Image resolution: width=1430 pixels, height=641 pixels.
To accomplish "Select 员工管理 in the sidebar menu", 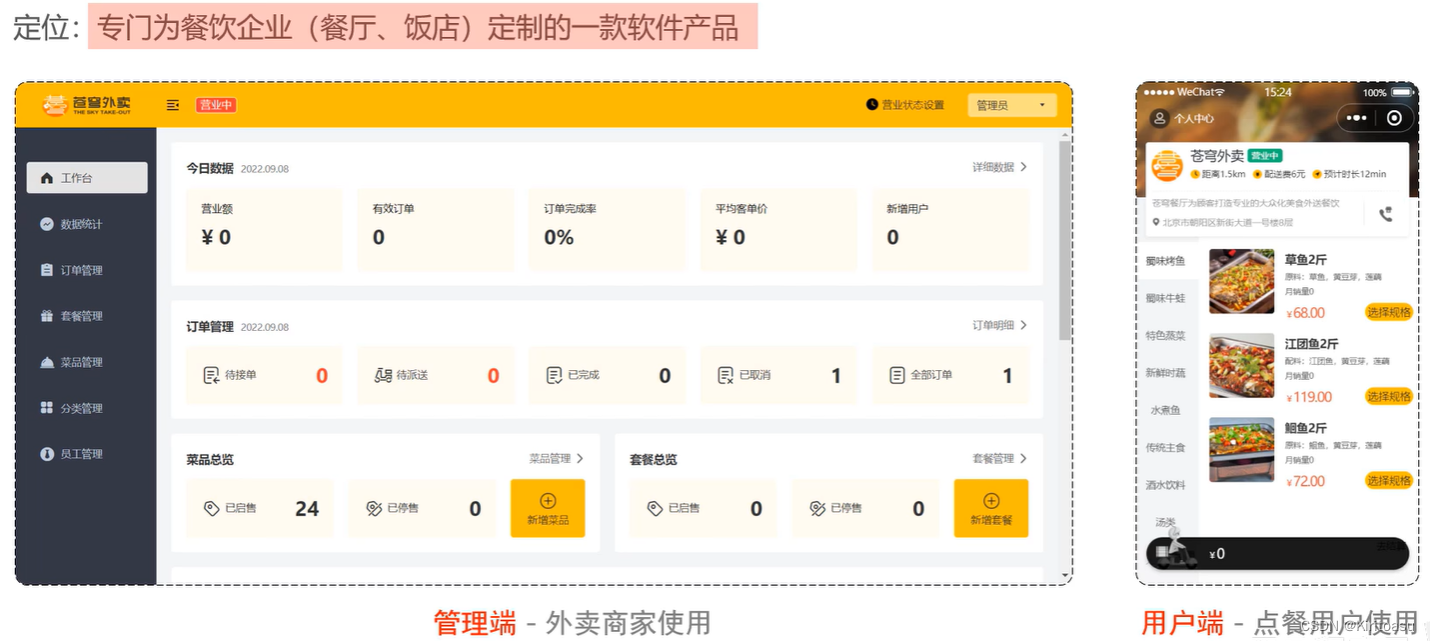I will [x=87, y=454].
